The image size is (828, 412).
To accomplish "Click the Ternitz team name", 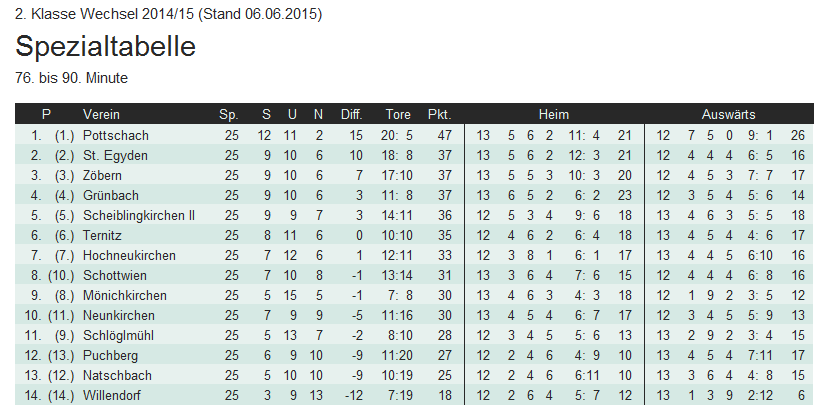I will point(102,235).
